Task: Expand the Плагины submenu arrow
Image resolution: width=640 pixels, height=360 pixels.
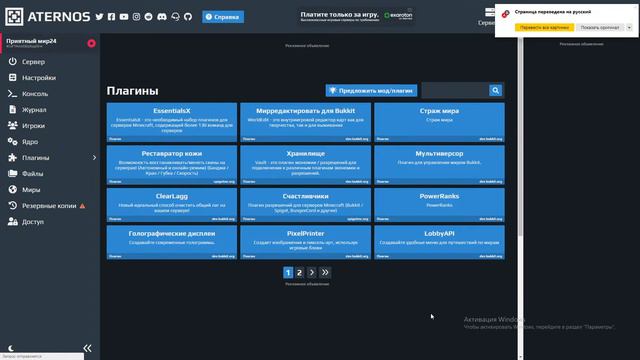Action: 94,158
